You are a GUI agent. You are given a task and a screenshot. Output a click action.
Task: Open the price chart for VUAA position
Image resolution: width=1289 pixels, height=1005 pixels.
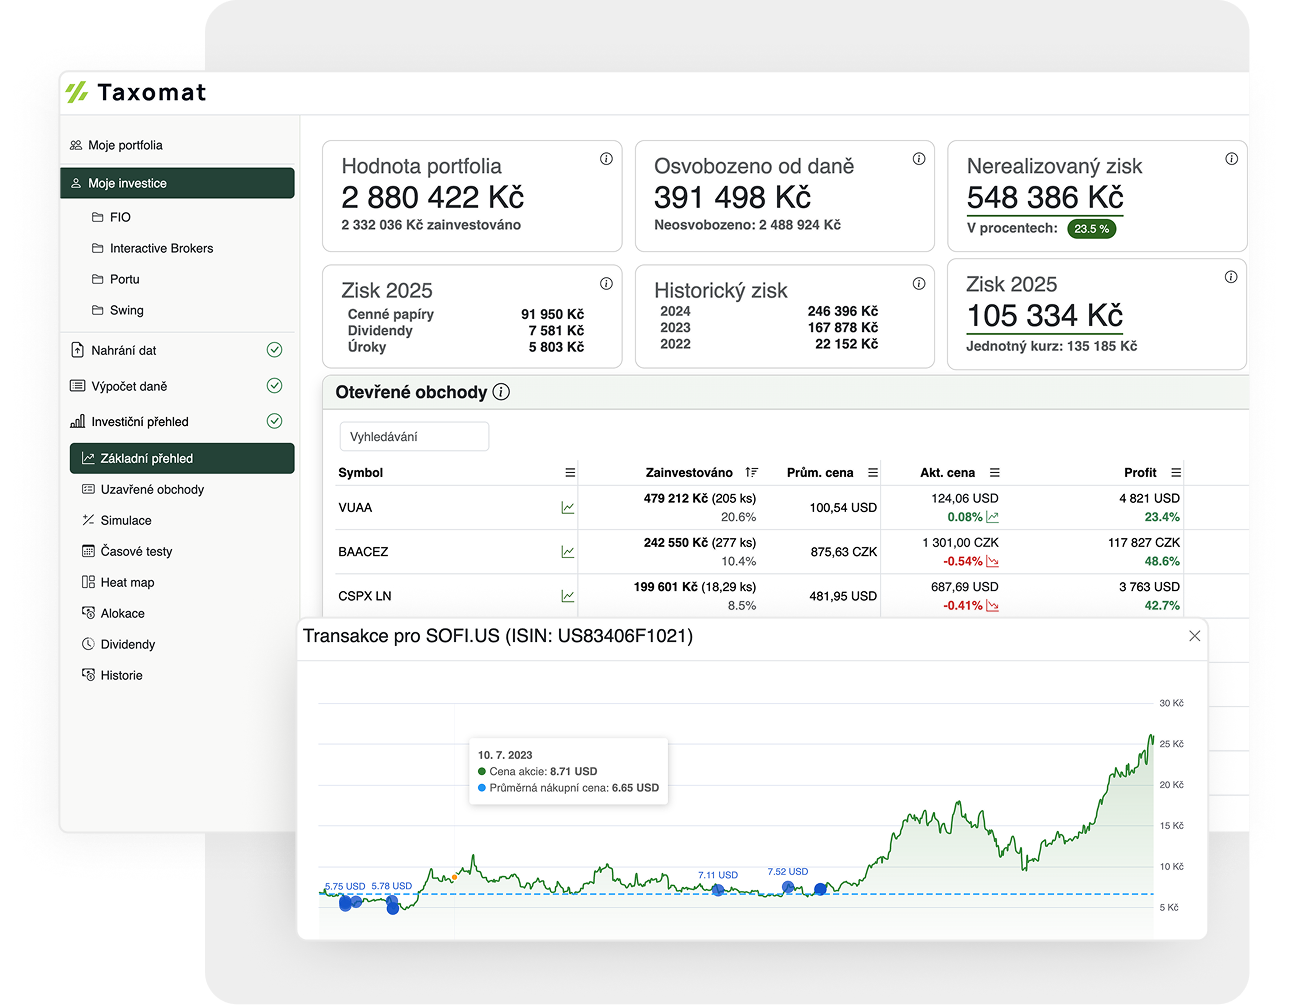(x=569, y=507)
